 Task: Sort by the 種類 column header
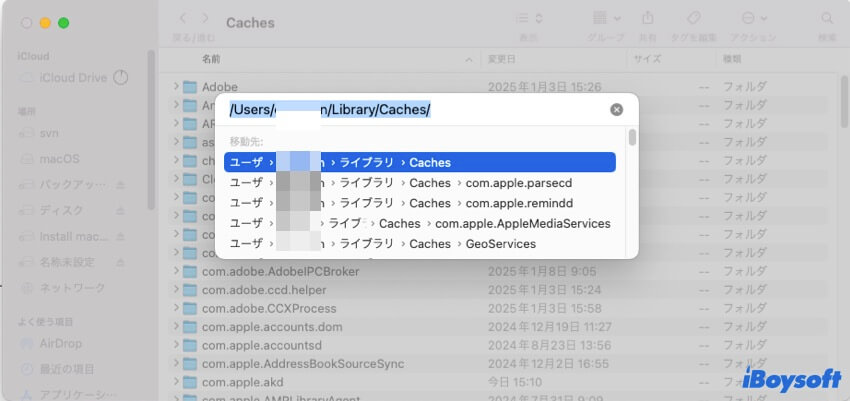tap(732, 59)
